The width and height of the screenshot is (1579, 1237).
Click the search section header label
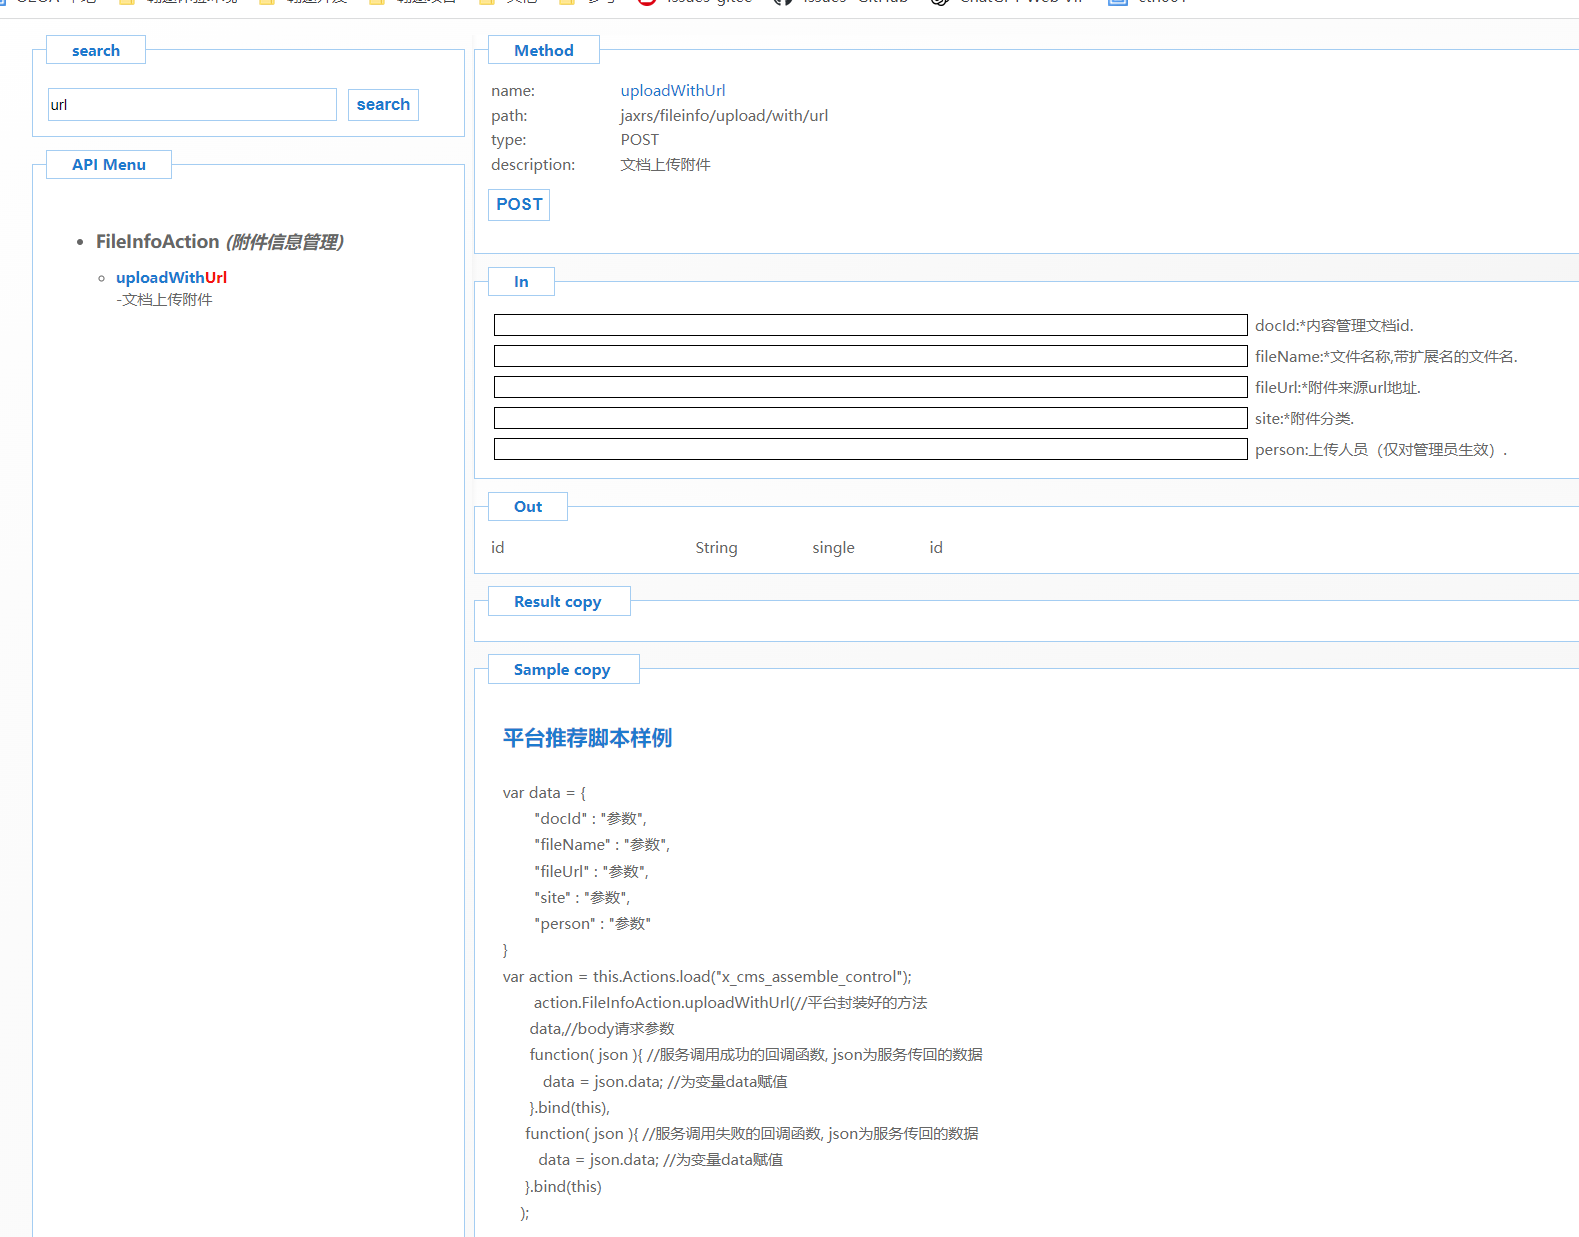(96, 51)
